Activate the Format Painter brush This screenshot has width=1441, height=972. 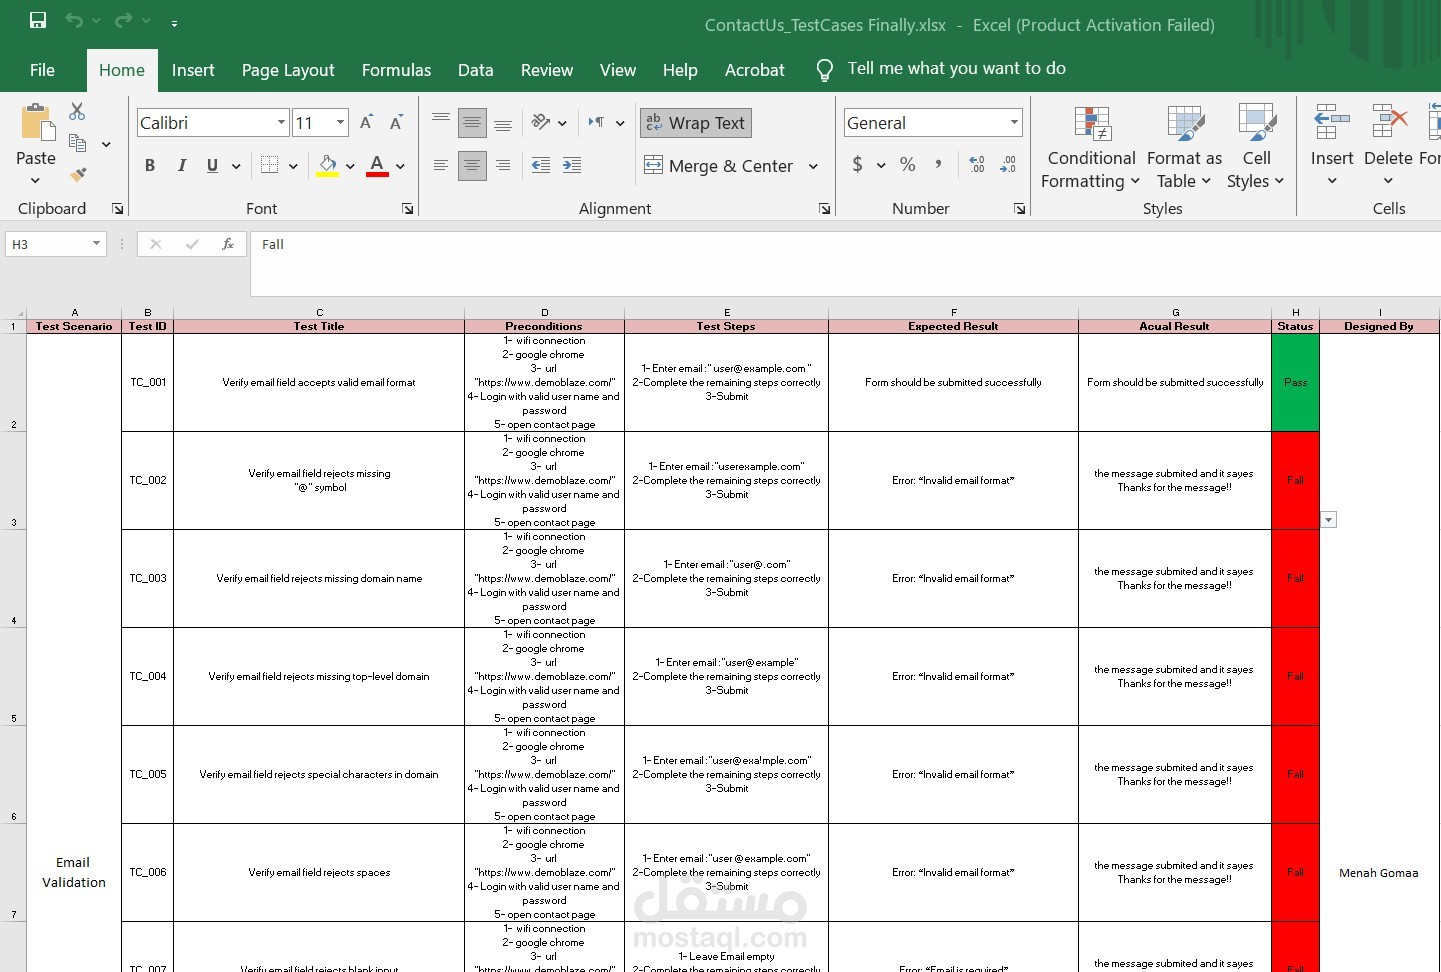[77, 175]
